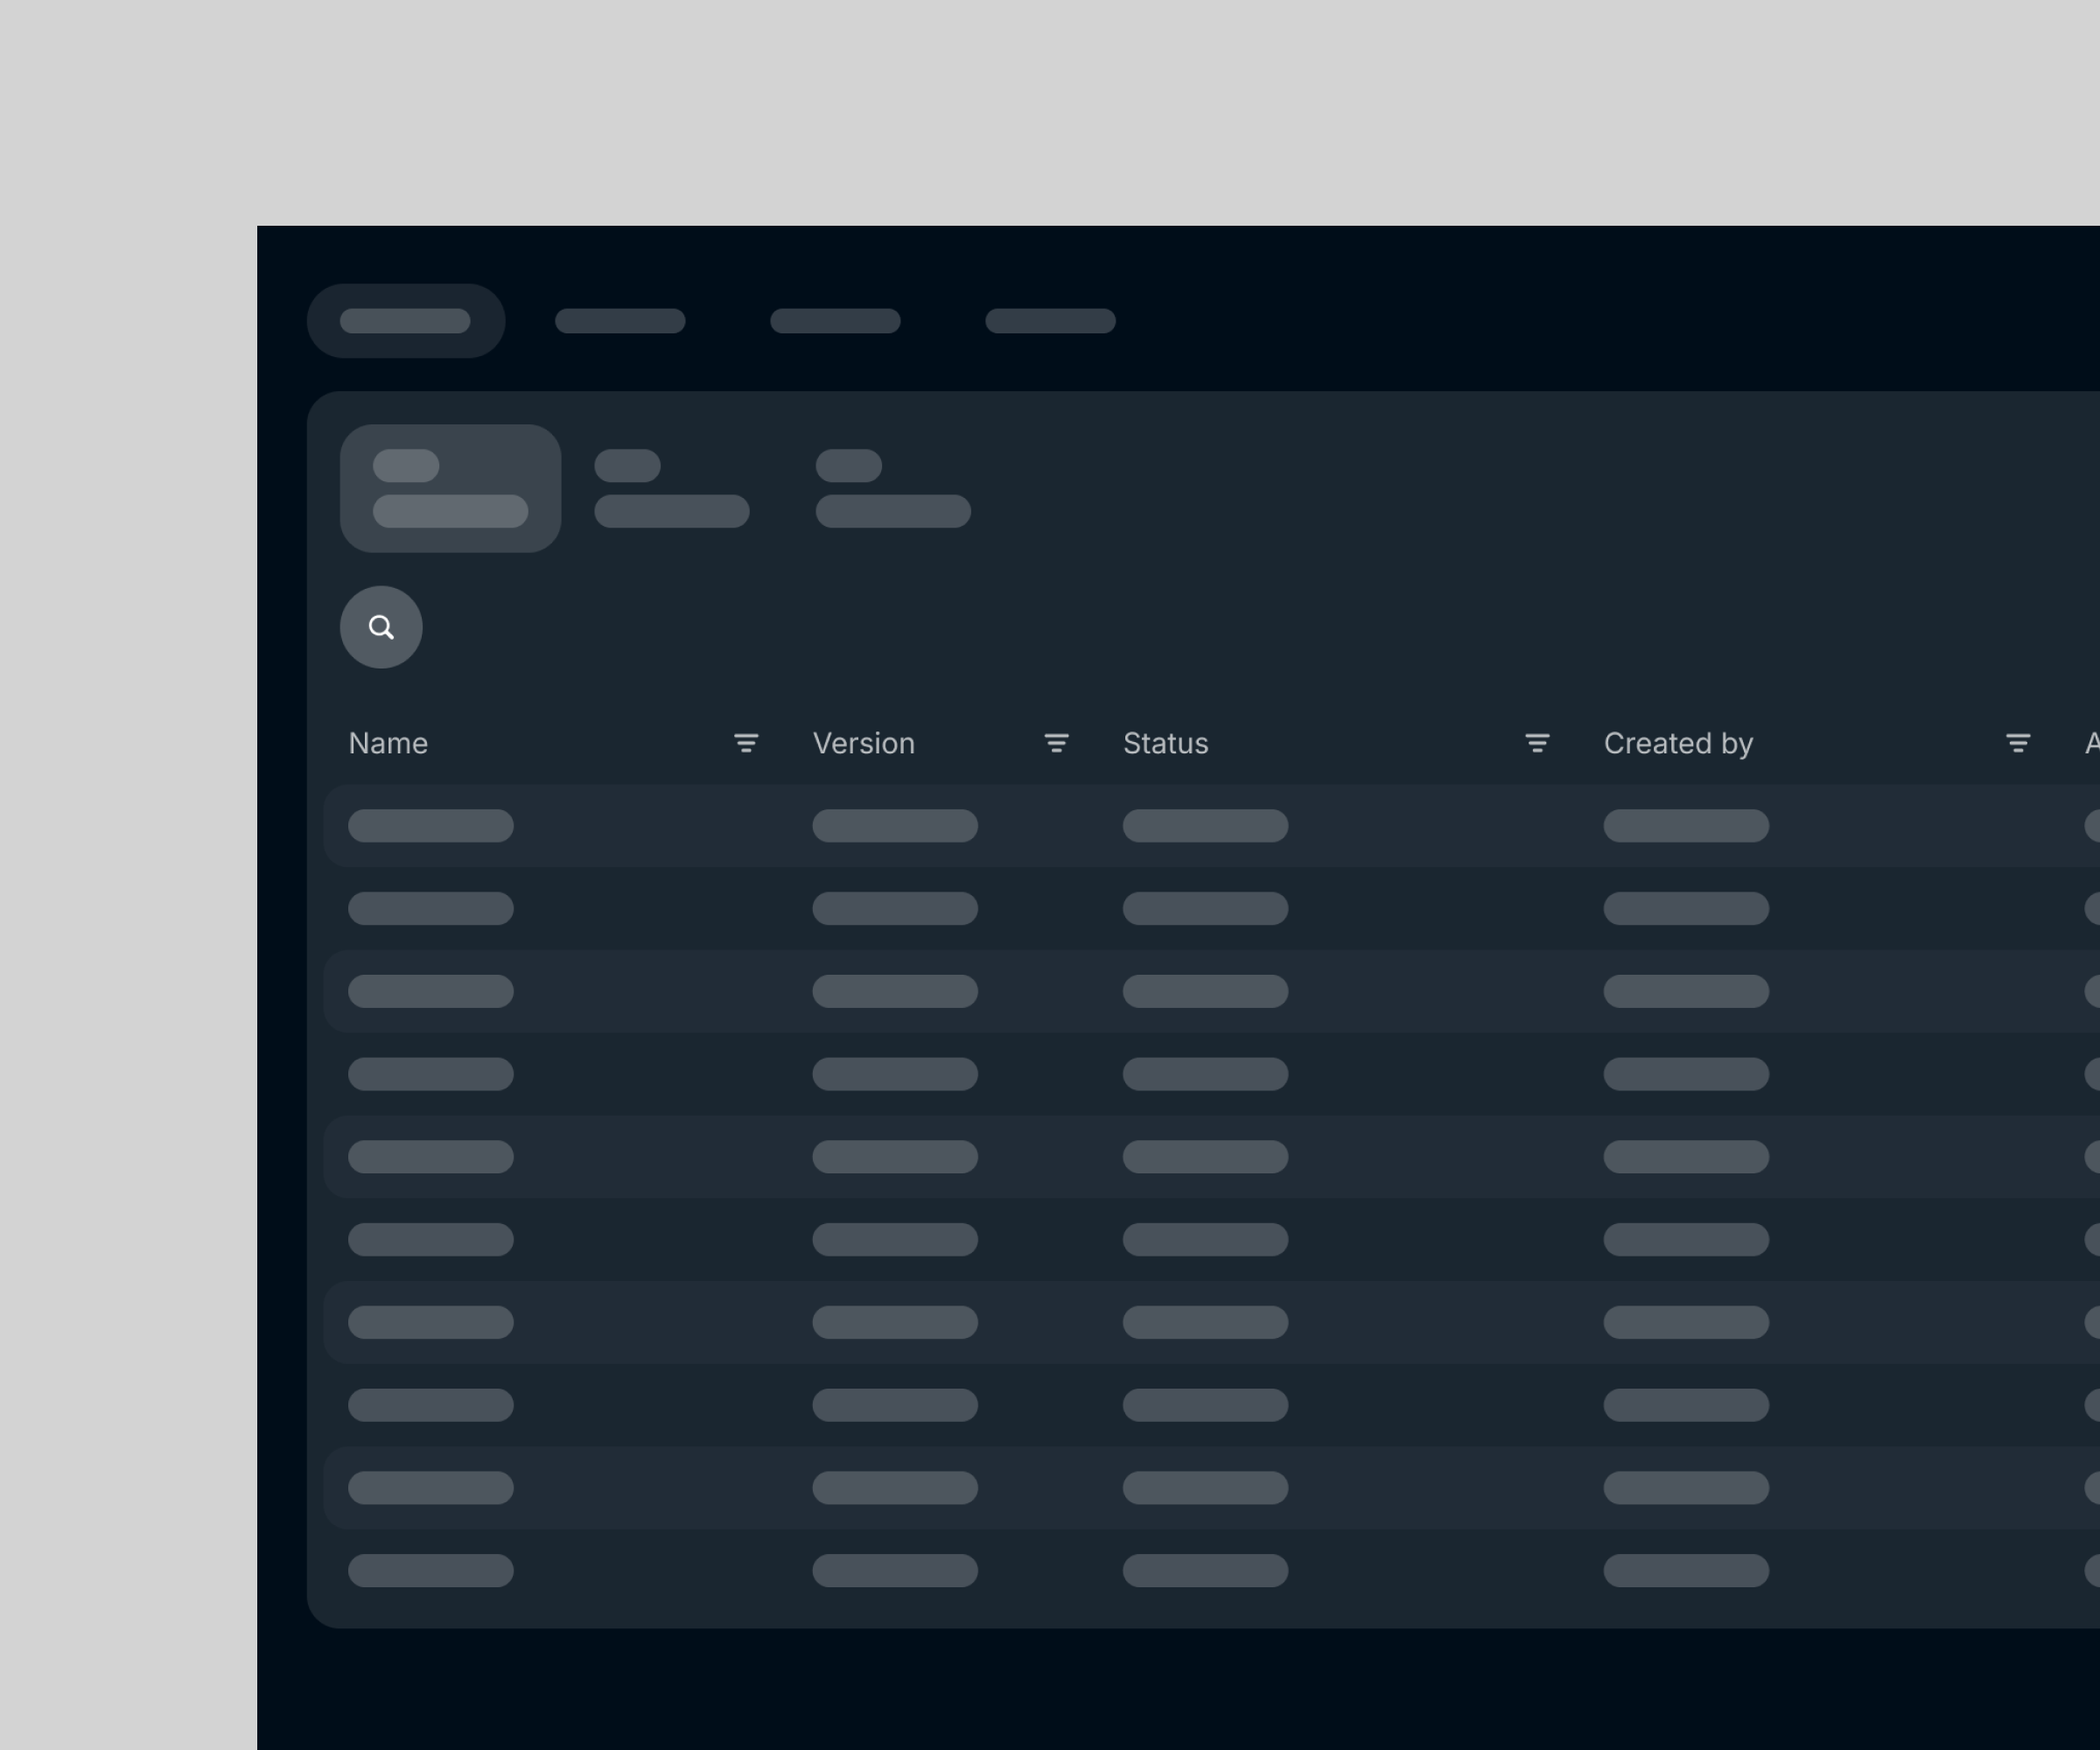Click the Name column header label

coord(388,743)
